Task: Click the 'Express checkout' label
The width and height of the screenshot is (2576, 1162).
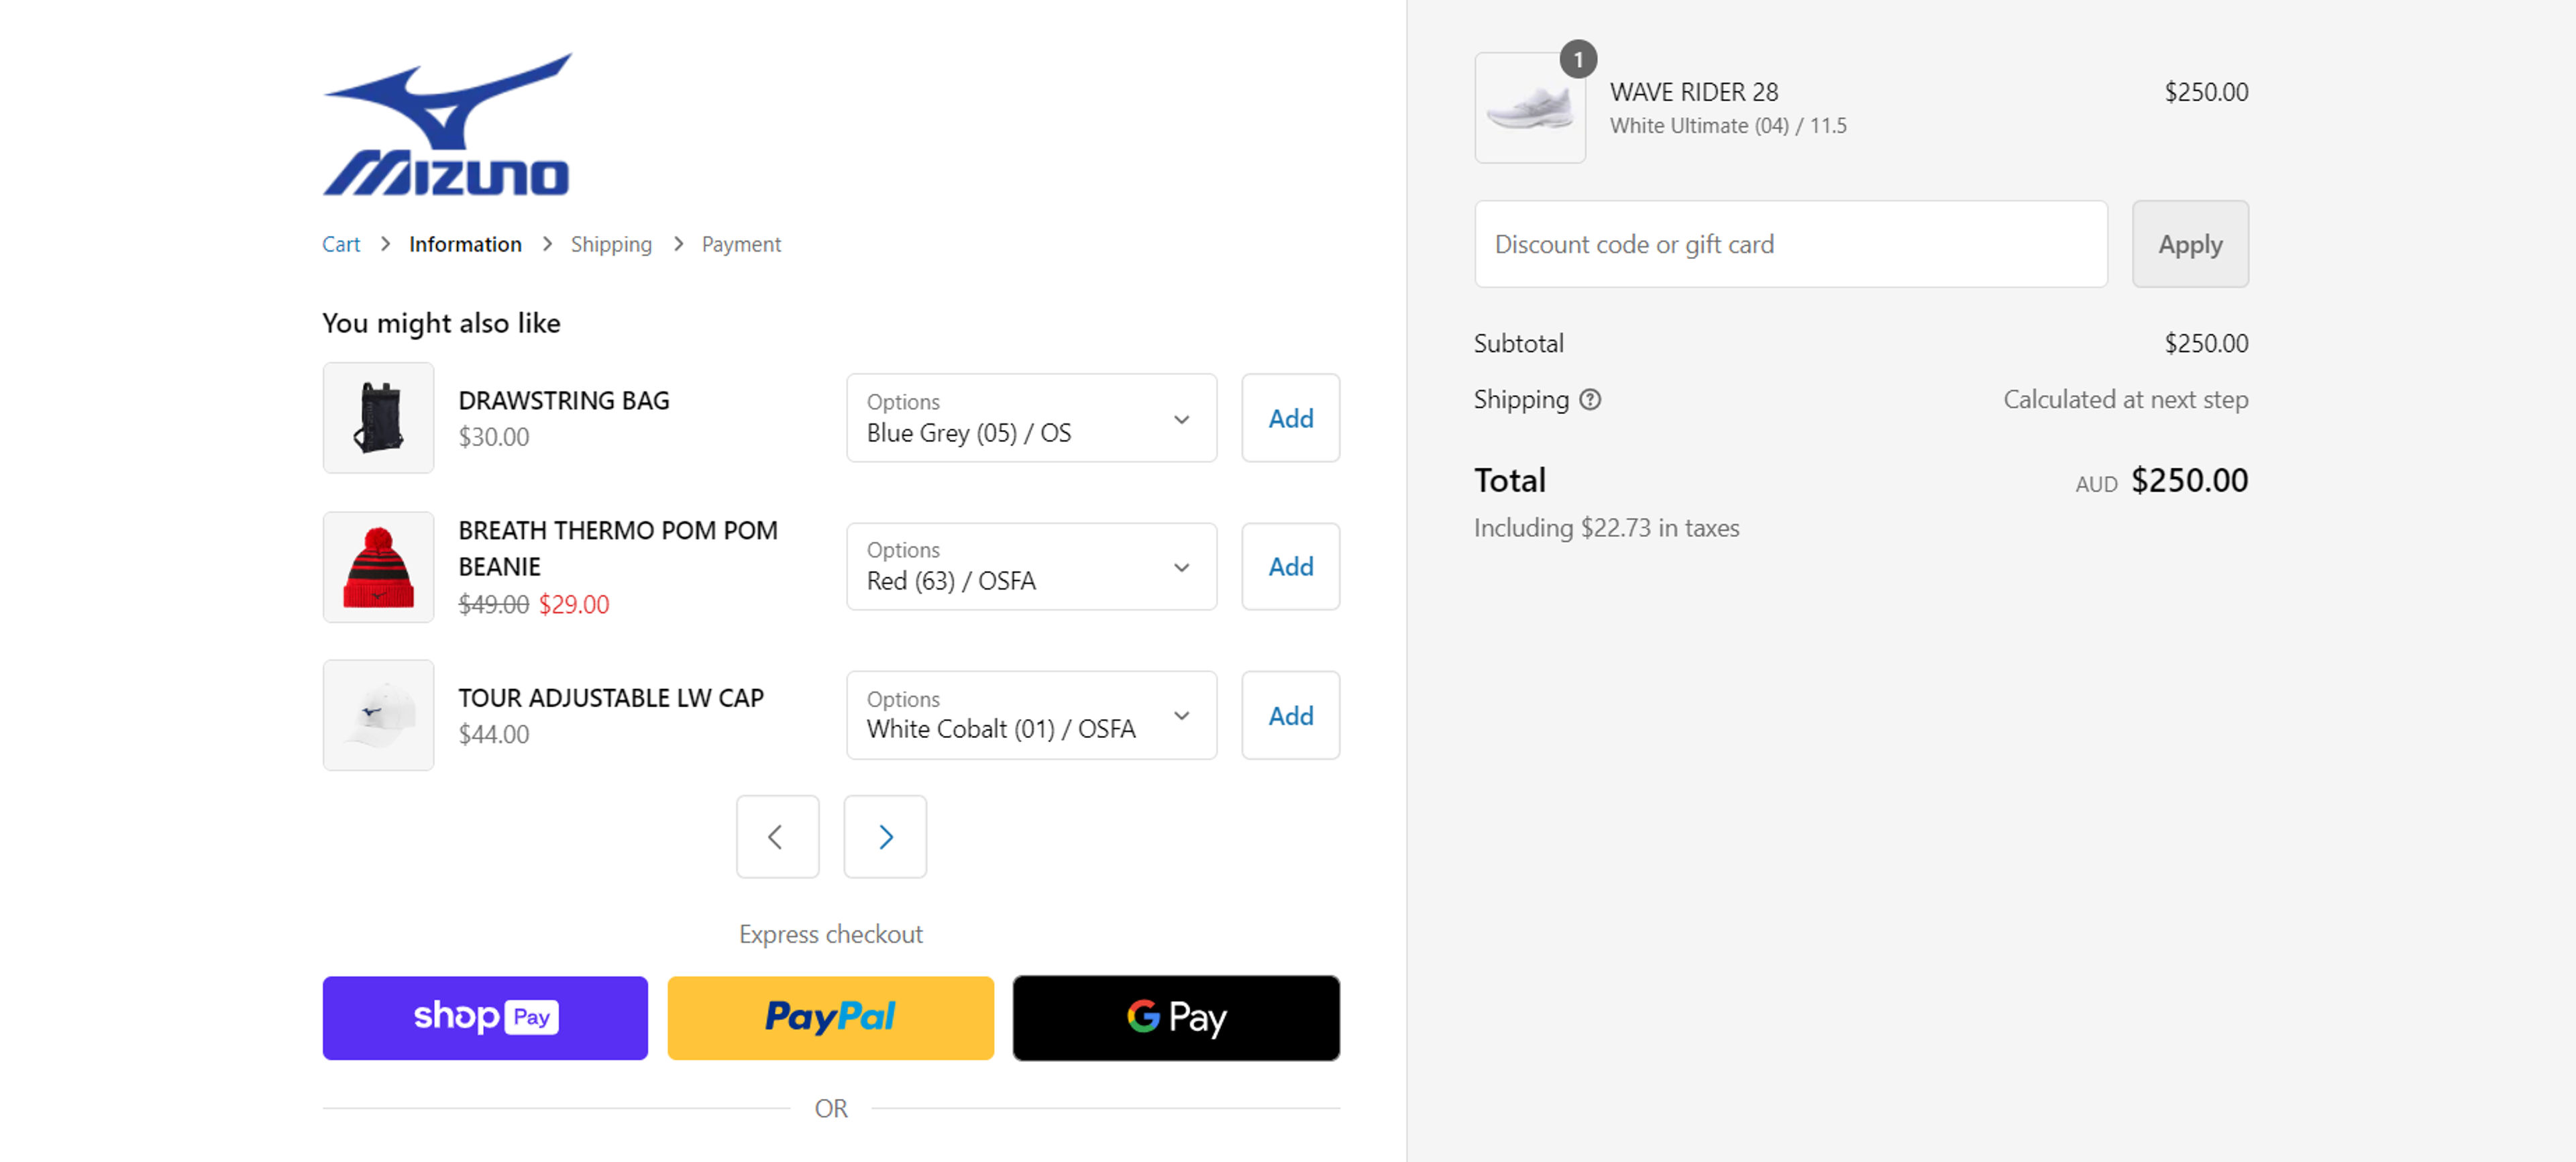Action: pyautogui.click(x=830, y=934)
